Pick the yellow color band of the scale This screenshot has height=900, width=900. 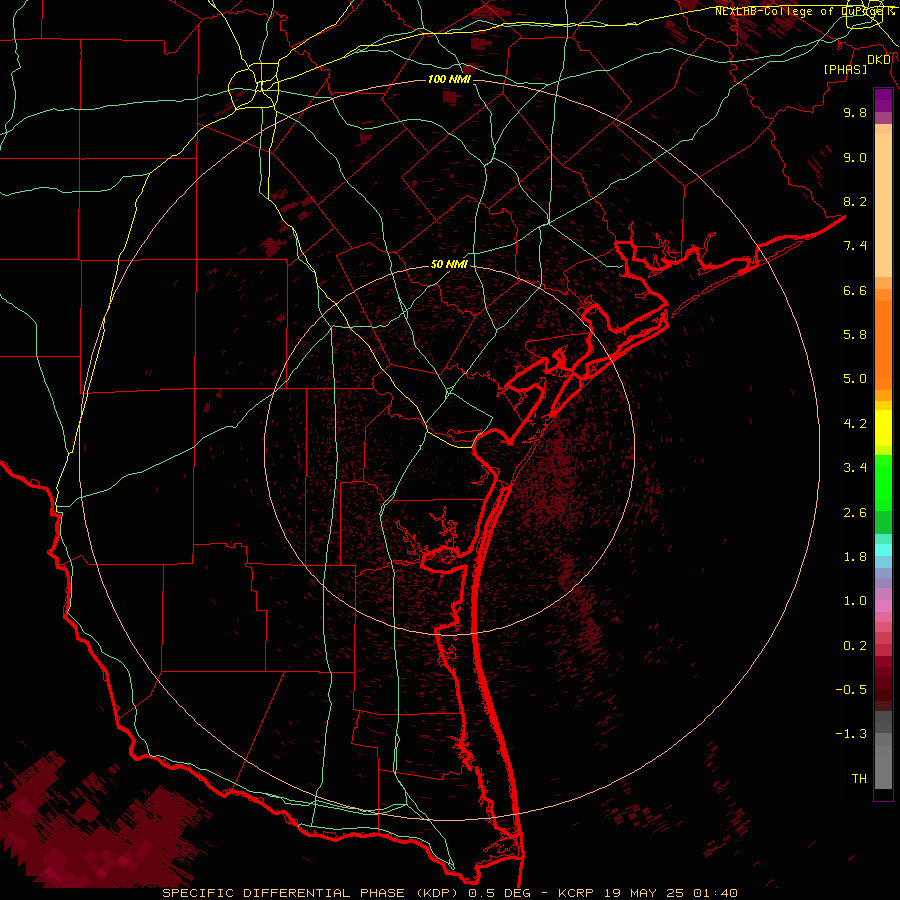click(883, 428)
